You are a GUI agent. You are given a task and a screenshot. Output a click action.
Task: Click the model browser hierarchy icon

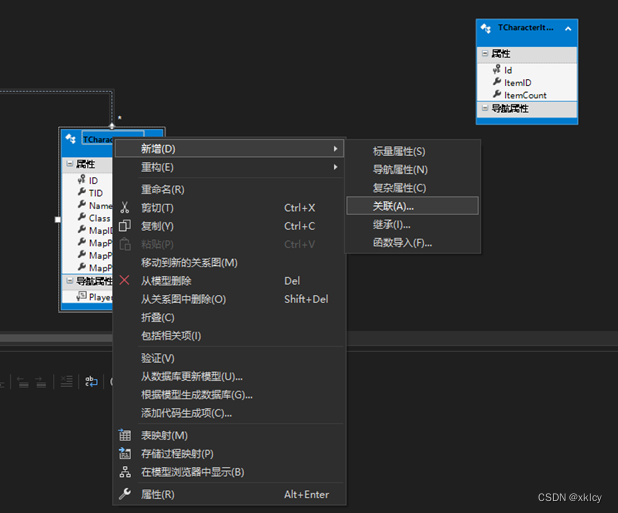(125, 472)
